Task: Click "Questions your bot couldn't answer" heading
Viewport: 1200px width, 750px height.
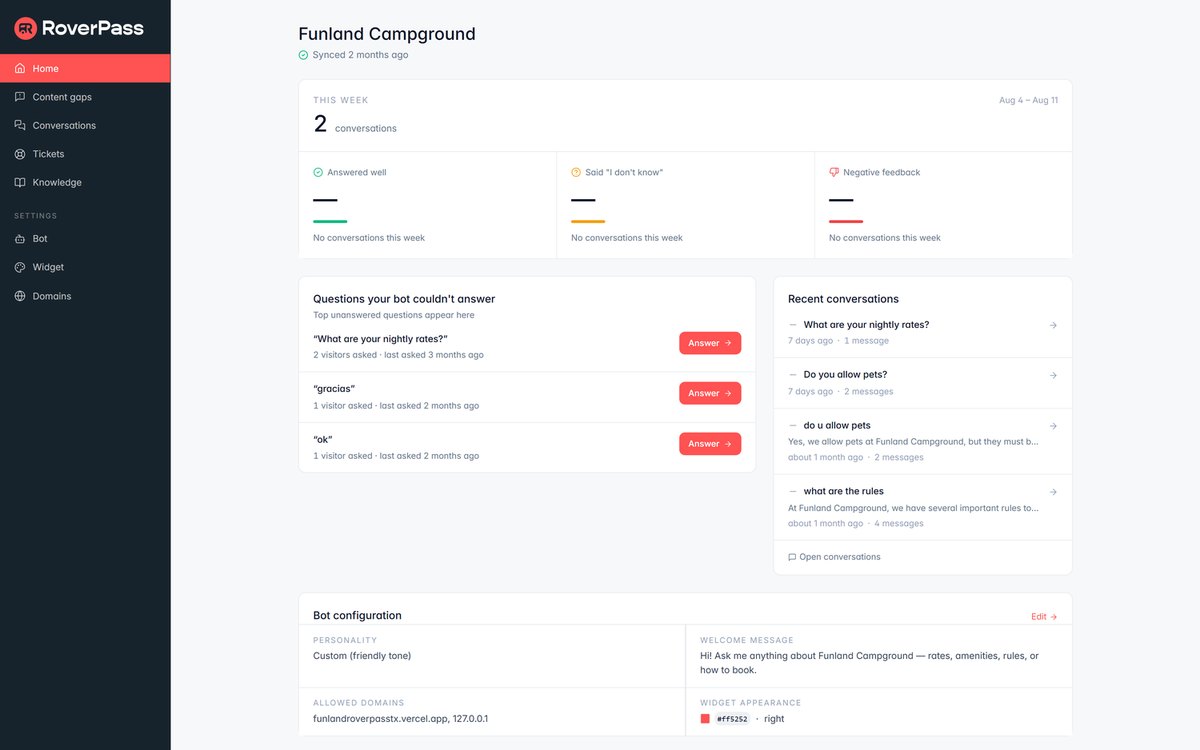Action: click(x=404, y=299)
